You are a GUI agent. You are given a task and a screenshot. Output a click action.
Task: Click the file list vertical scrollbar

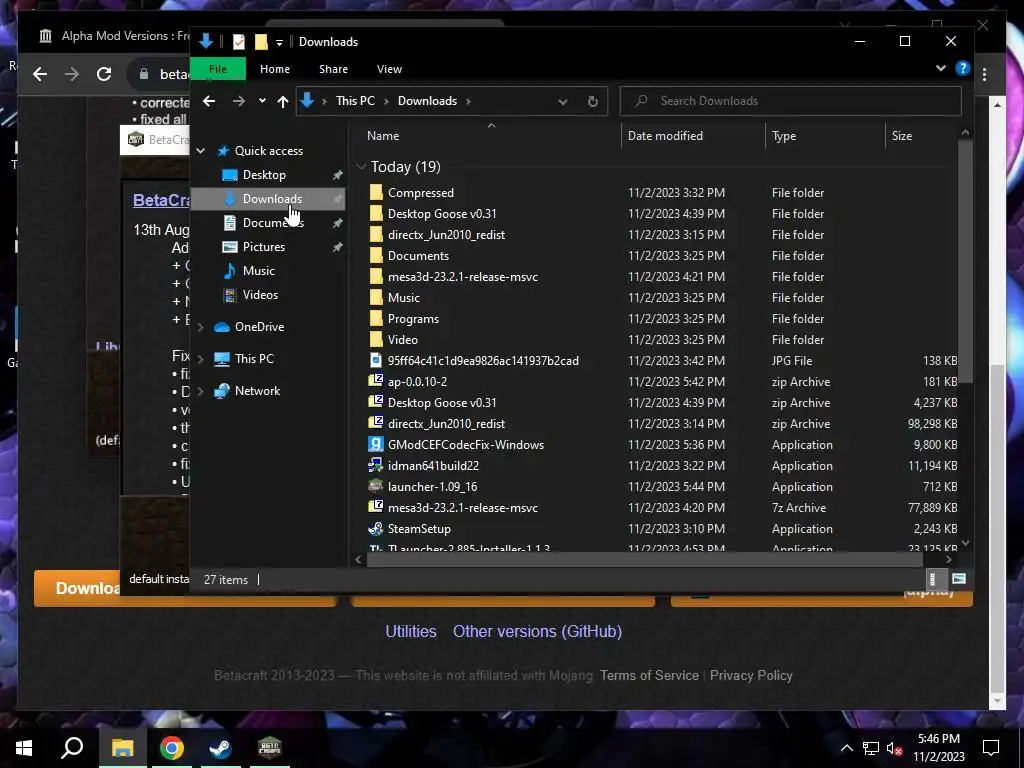(965, 261)
